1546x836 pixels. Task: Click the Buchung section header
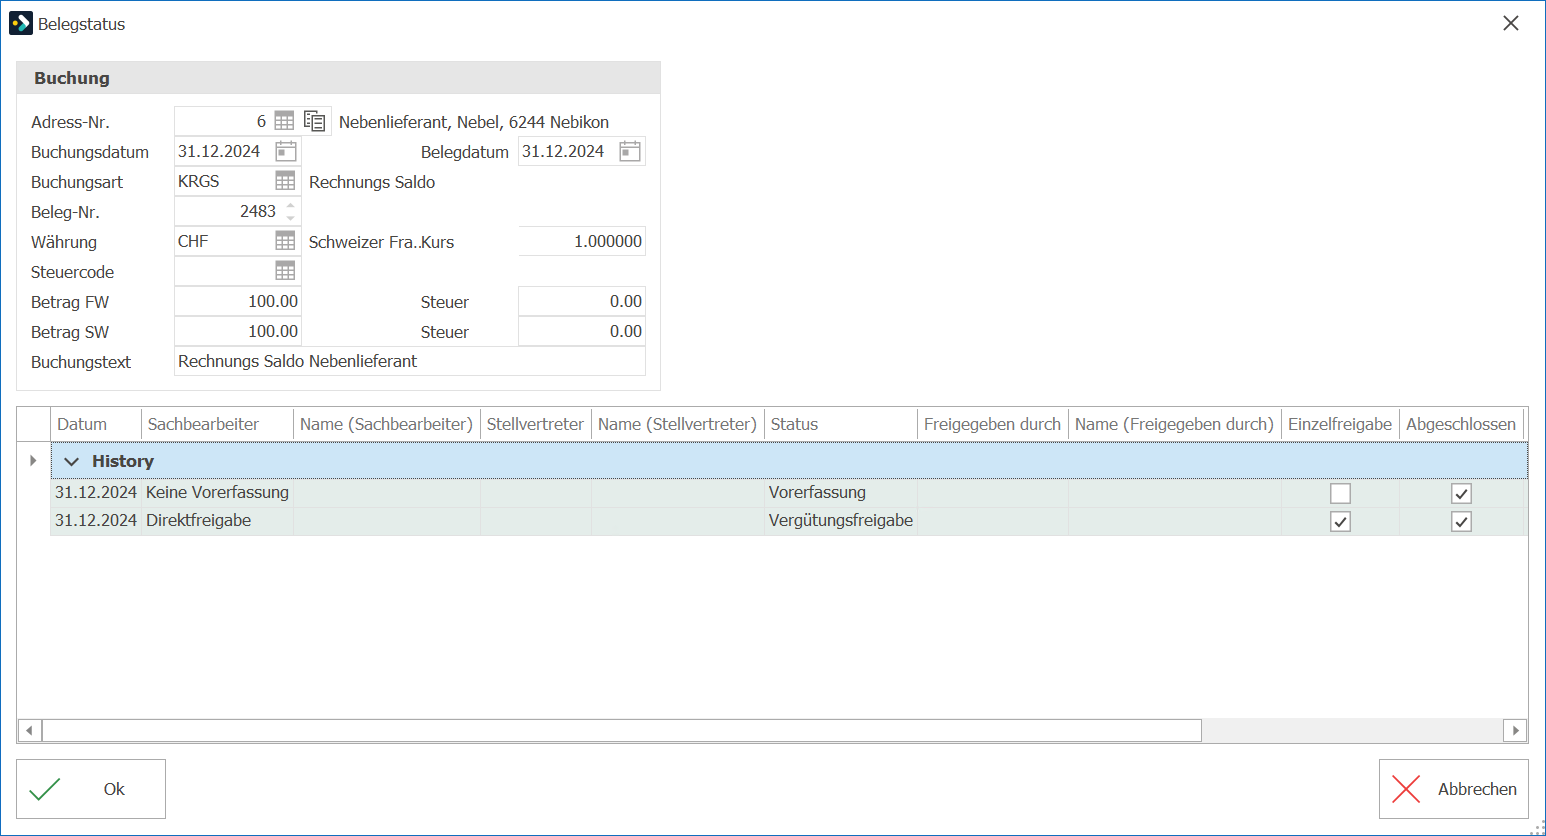338,78
